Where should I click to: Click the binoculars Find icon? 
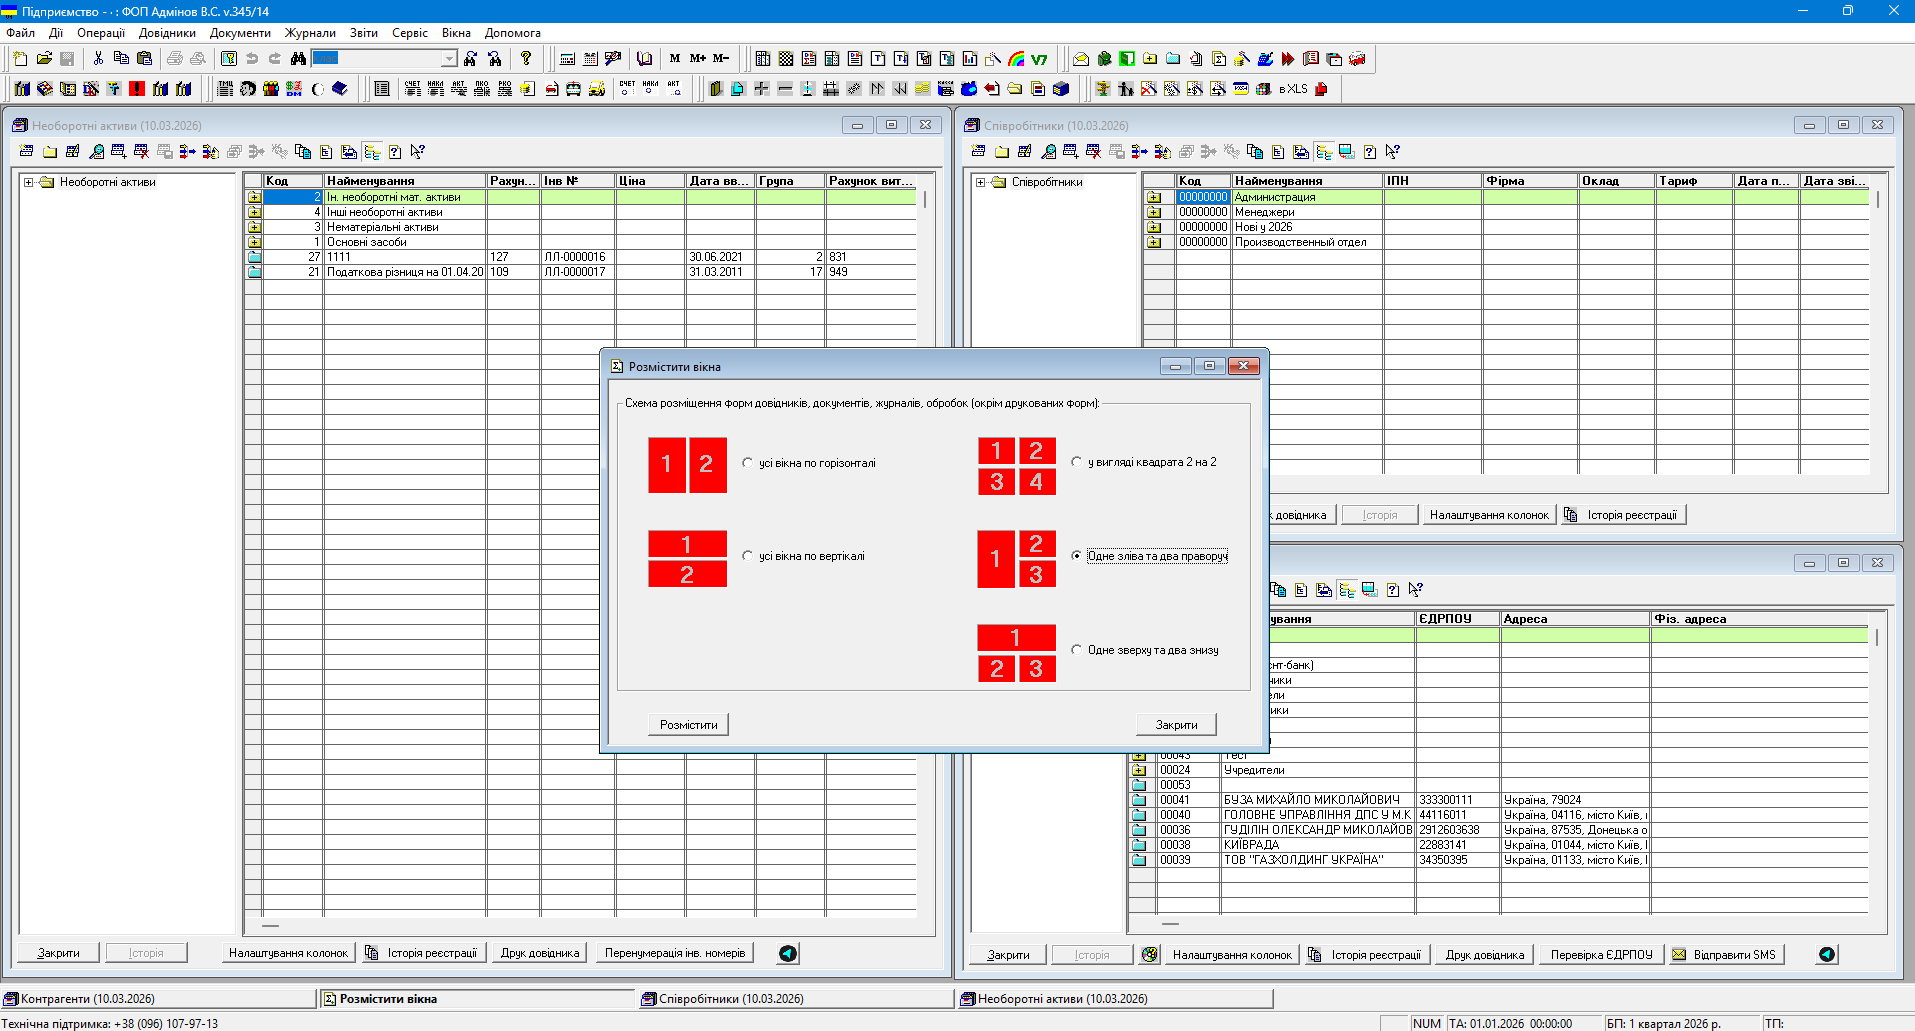[298, 59]
